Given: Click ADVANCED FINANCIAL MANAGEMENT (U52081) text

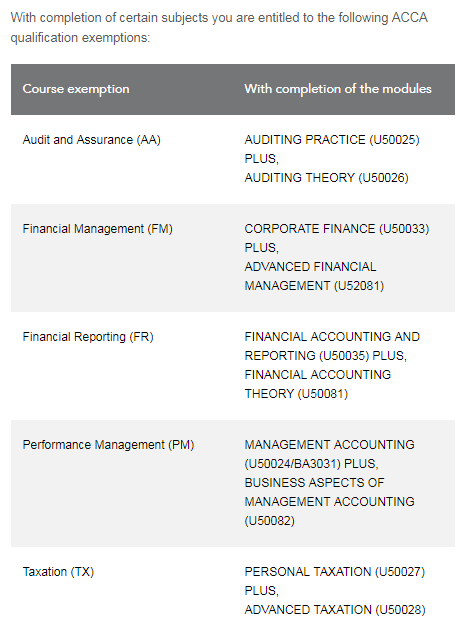Looking at the screenshot, I should coord(314,276).
